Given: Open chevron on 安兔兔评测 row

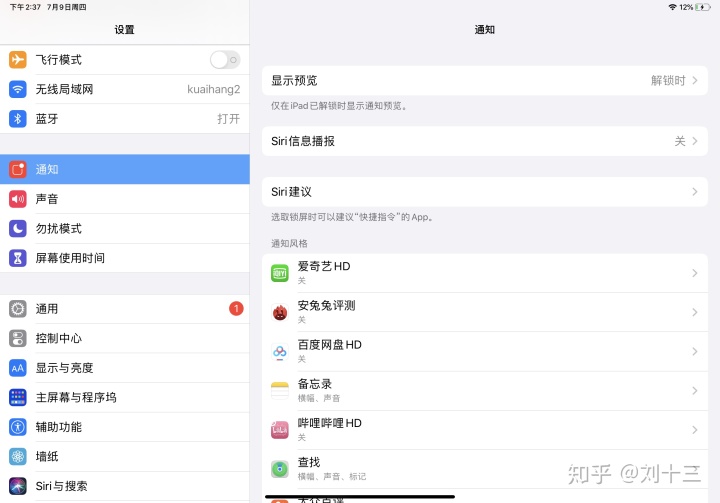Looking at the screenshot, I should click(x=695, y=312).
